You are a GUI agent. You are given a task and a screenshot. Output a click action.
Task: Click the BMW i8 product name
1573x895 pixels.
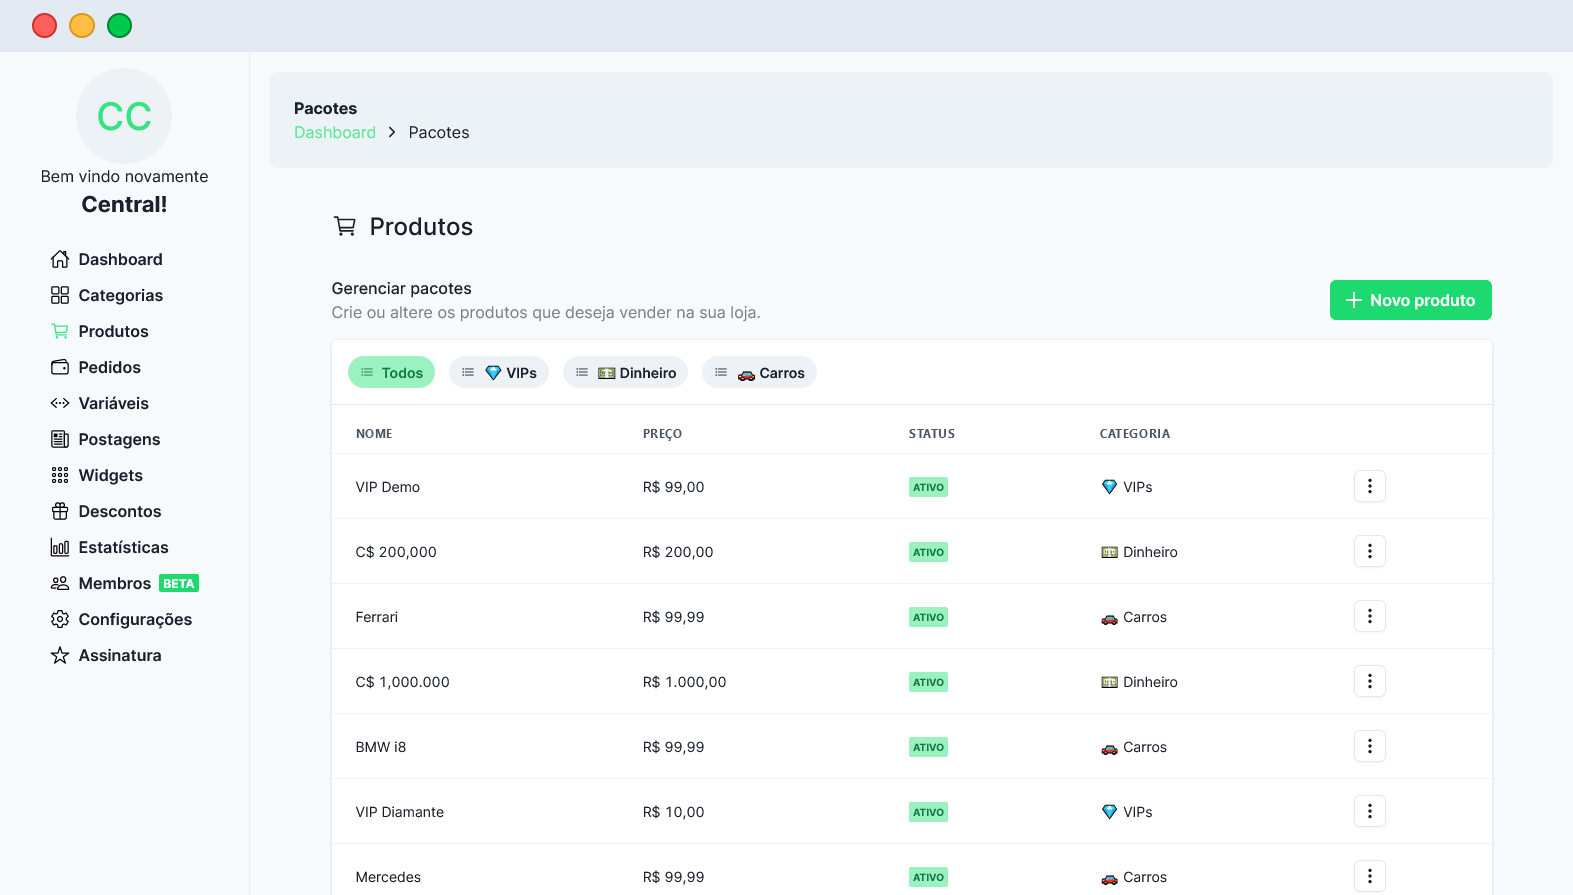click(x=381, y=747)
